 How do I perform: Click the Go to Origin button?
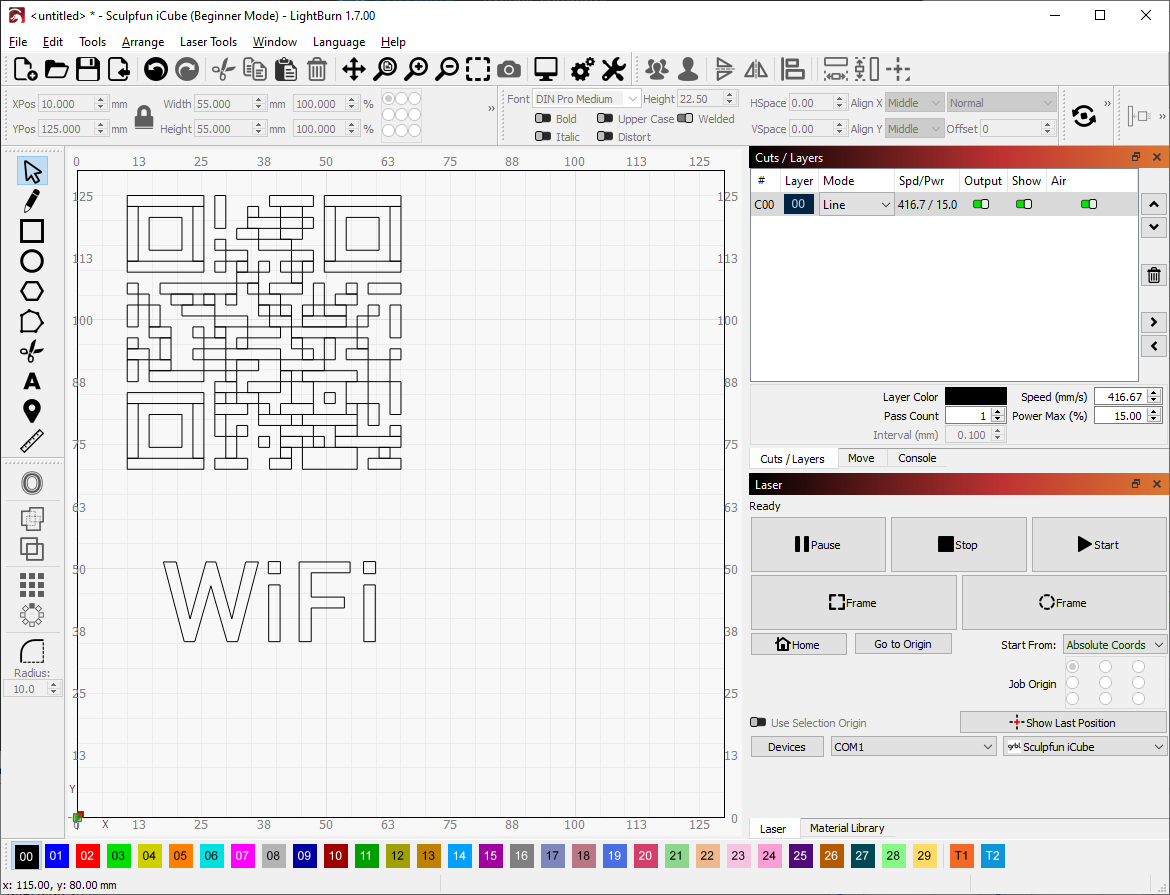pyautogui.click(x=902, y=644)
